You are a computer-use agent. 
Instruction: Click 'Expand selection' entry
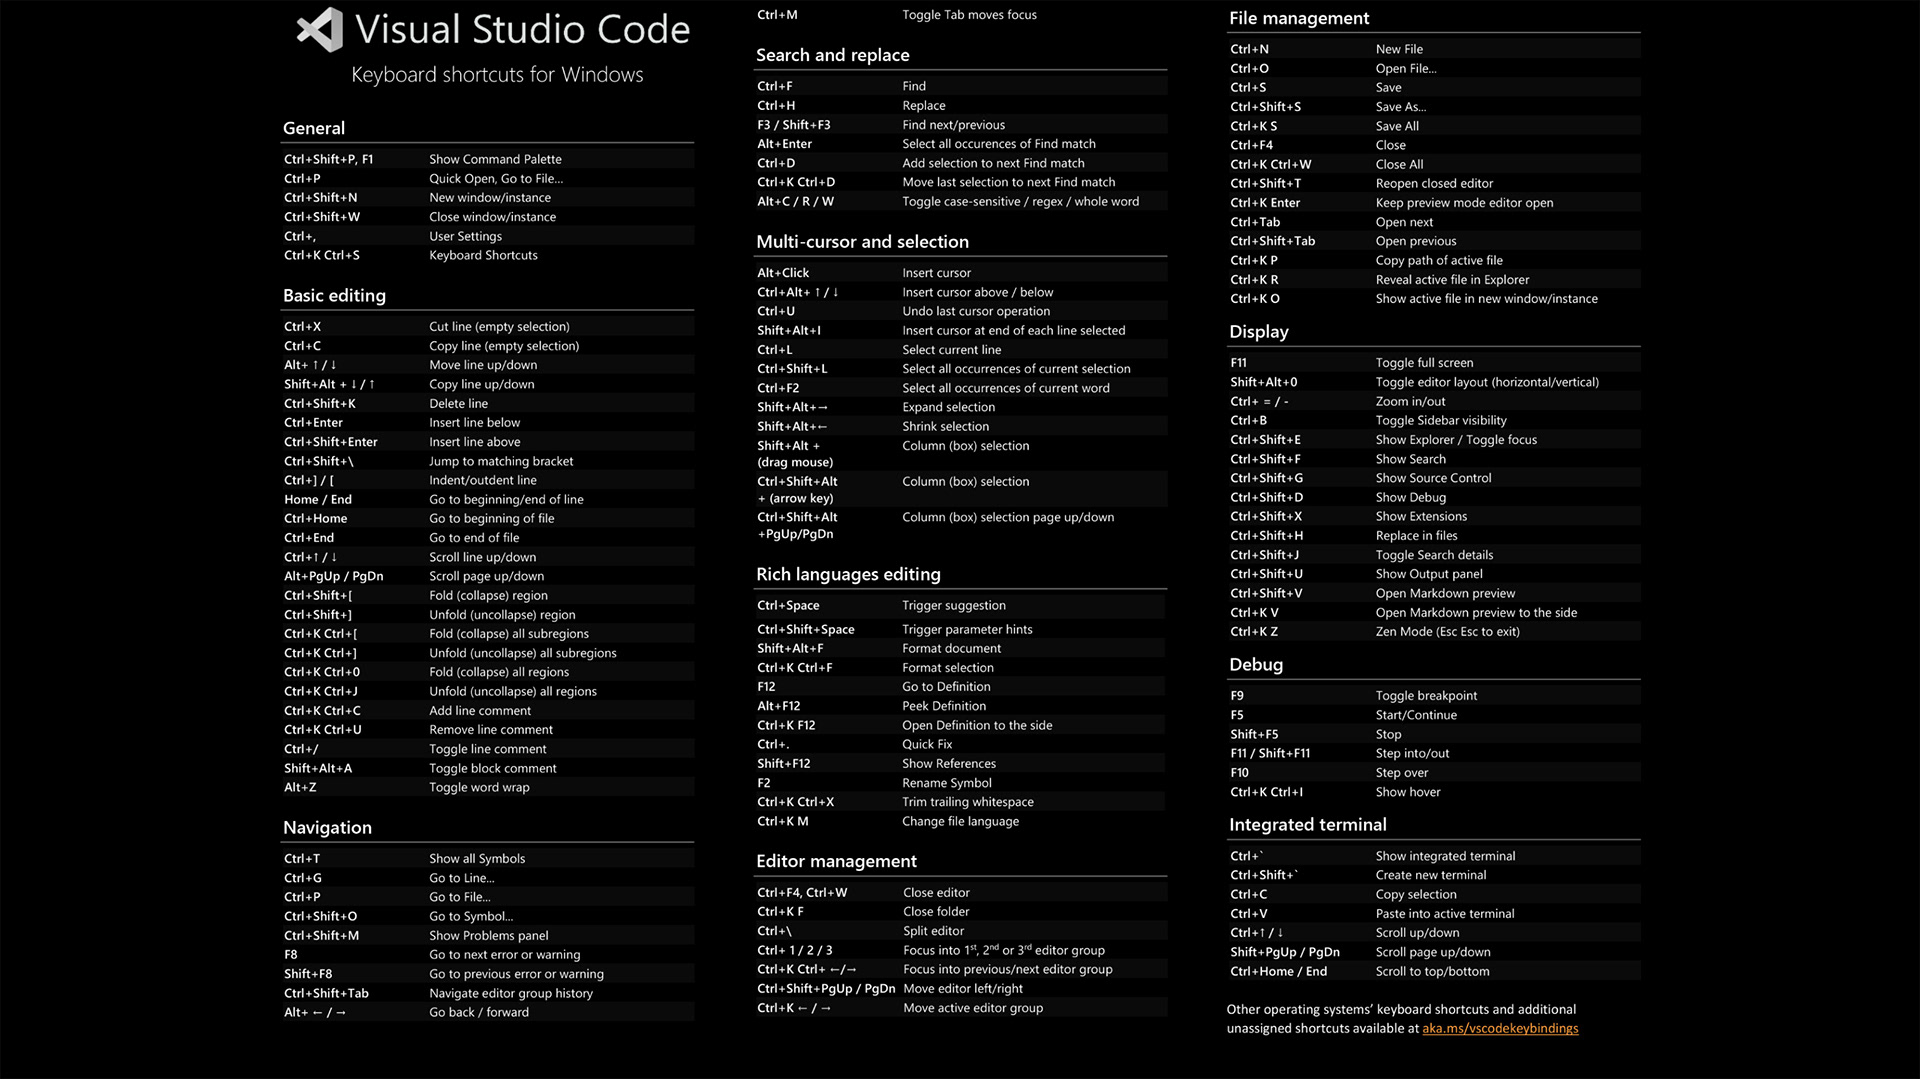[948, 407]
